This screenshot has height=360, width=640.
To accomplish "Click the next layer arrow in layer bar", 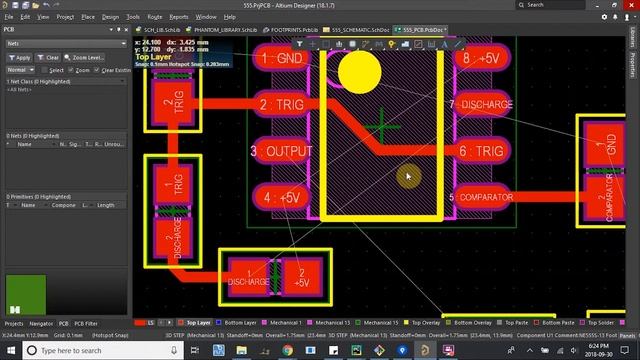I will click(169, 322).
